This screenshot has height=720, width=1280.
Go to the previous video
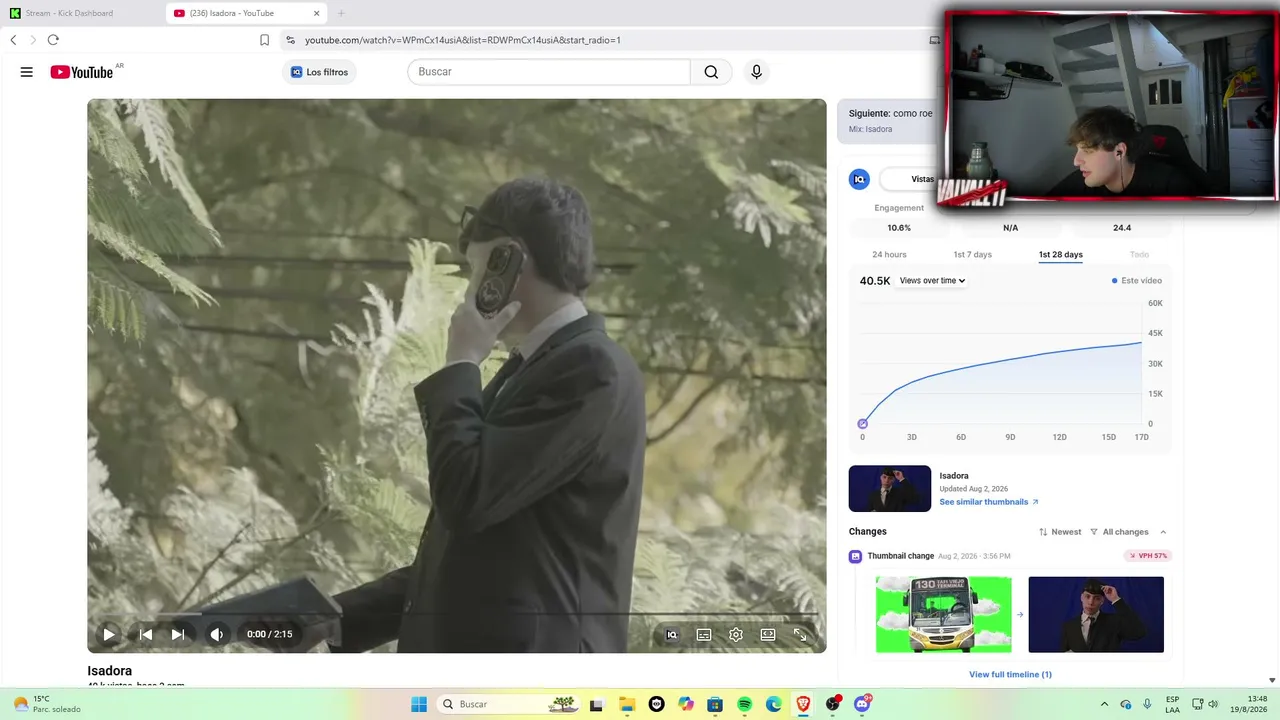pyautogui.click(x=146, y=634)
